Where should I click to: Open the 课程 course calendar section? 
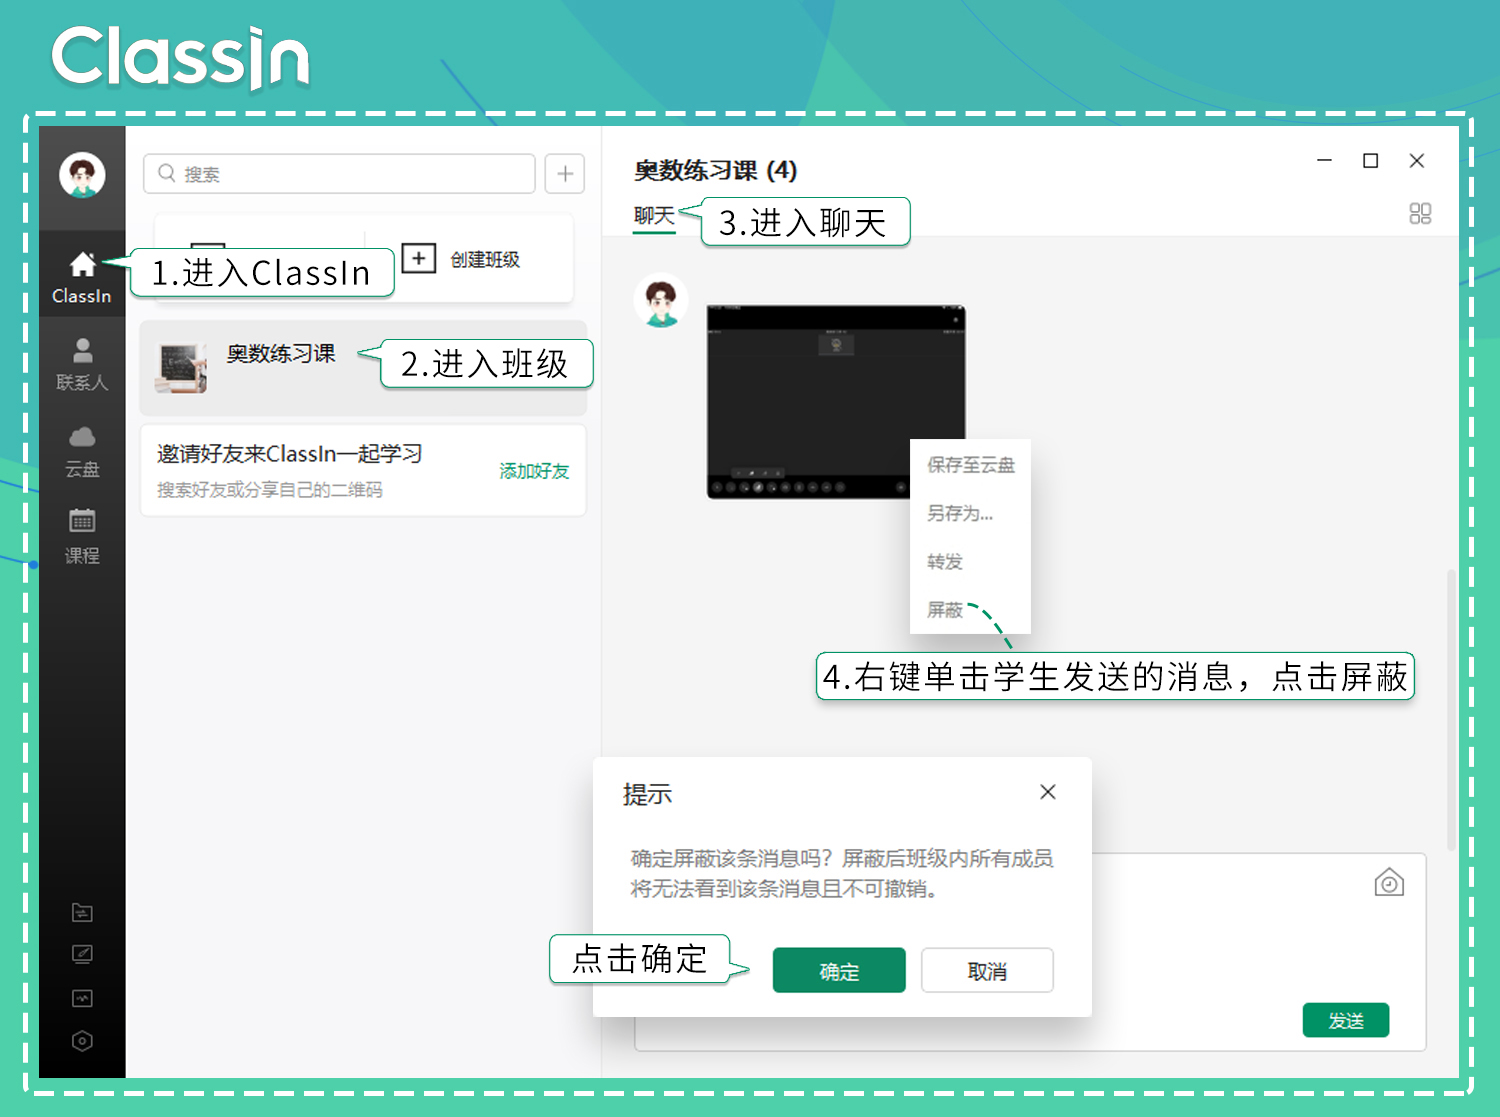[82, 537]
